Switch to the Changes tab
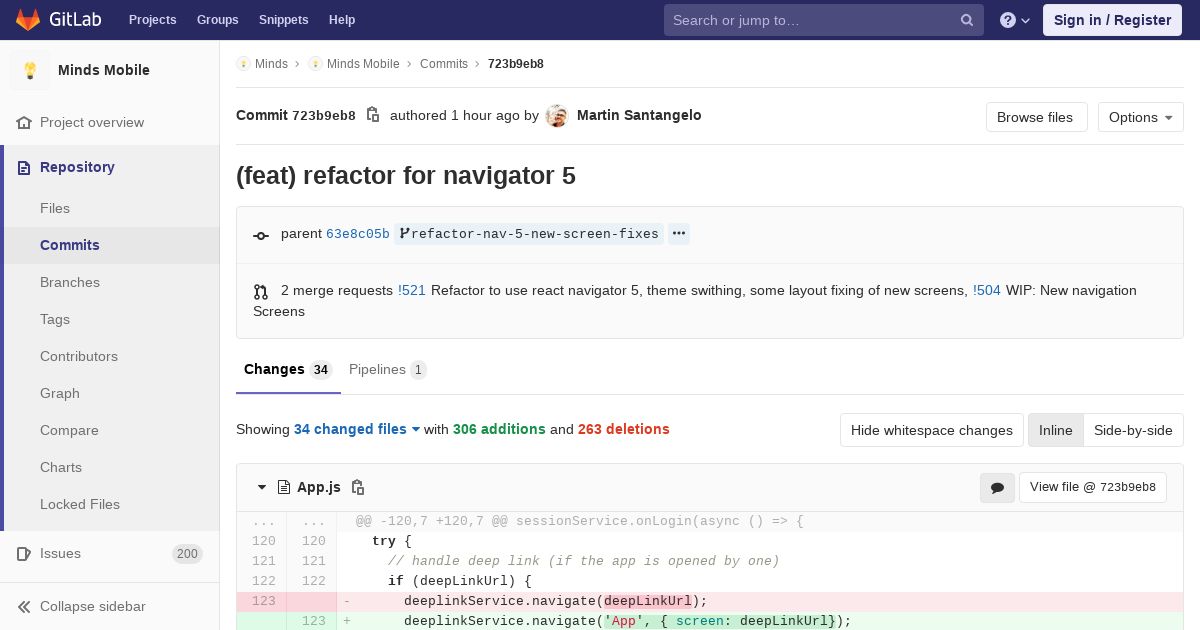Viewport: 1200px width, 630px height. 287,370
